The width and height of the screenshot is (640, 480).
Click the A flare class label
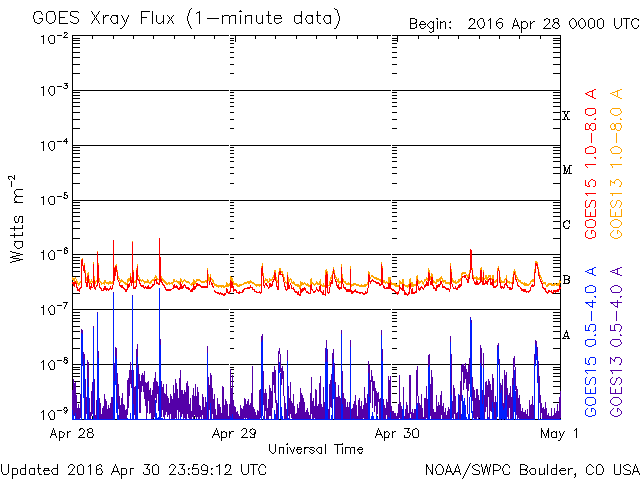tap(566, 335)
